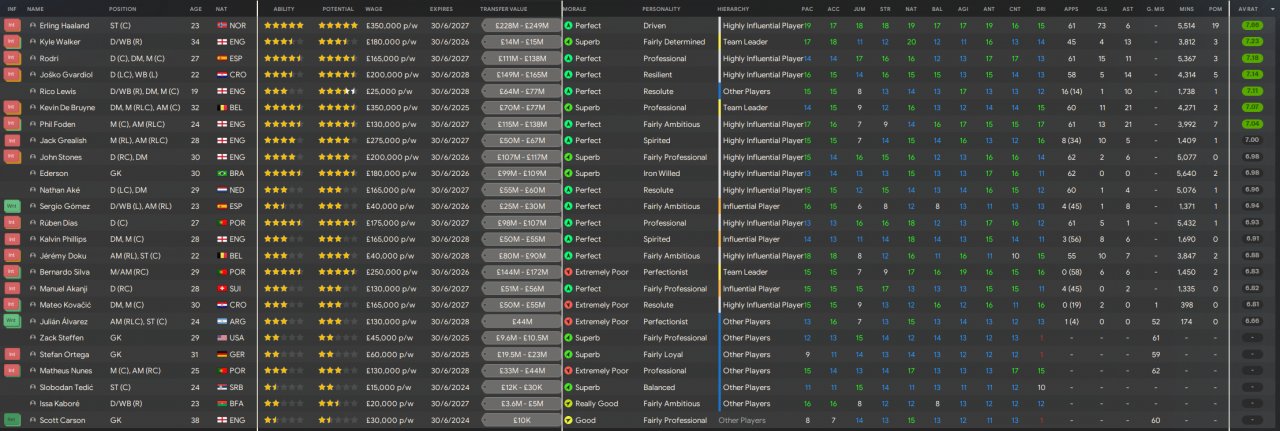Click Scott Carson's green status icon
This screenshot has width=1280, height=431.
(x=12, y=420)
